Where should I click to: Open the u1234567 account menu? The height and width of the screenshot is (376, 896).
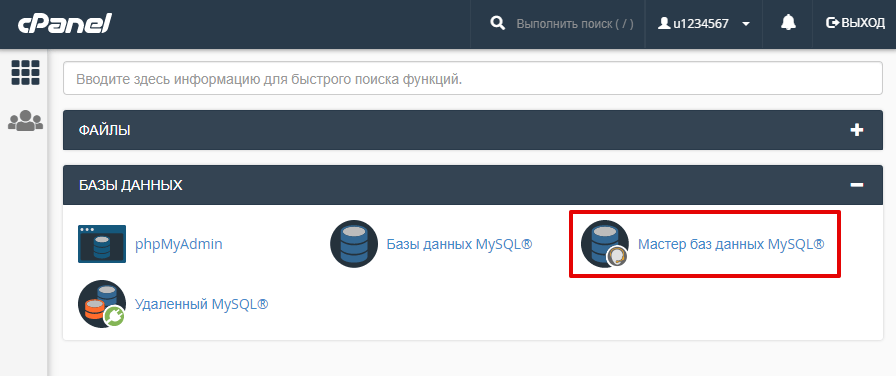(703, 24)
